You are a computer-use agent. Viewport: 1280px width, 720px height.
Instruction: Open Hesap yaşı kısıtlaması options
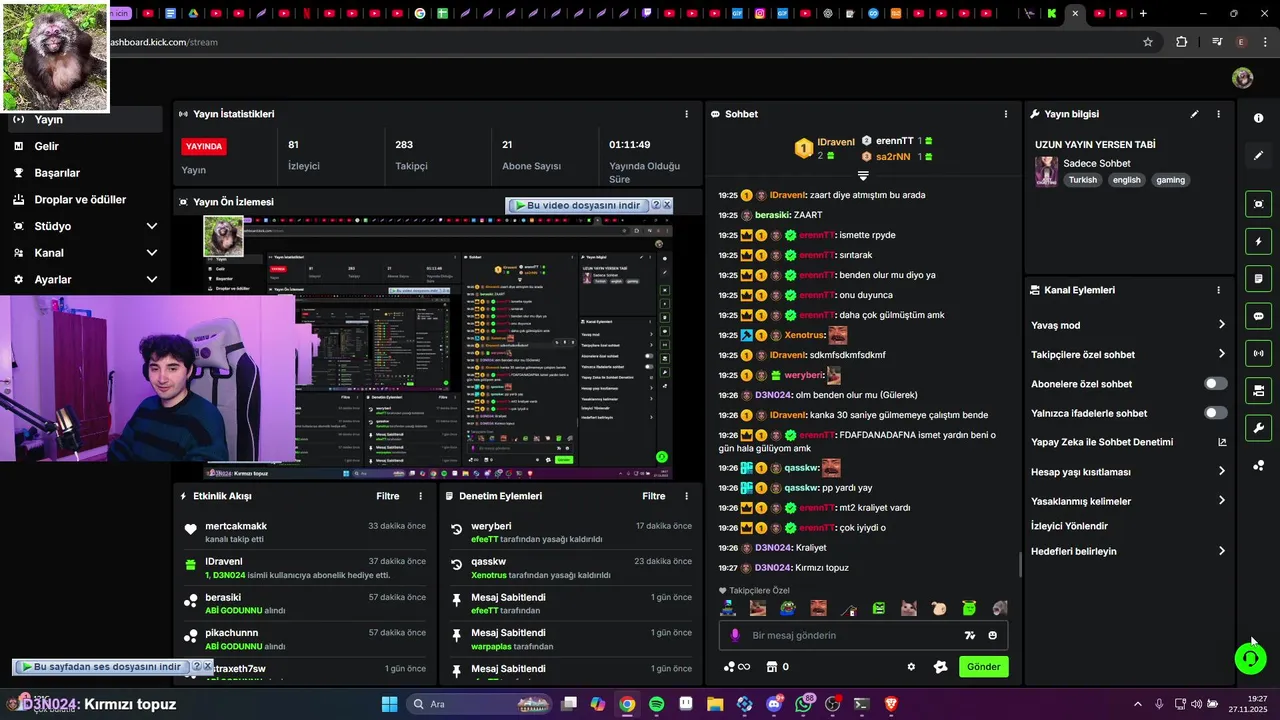[1128, 471]
